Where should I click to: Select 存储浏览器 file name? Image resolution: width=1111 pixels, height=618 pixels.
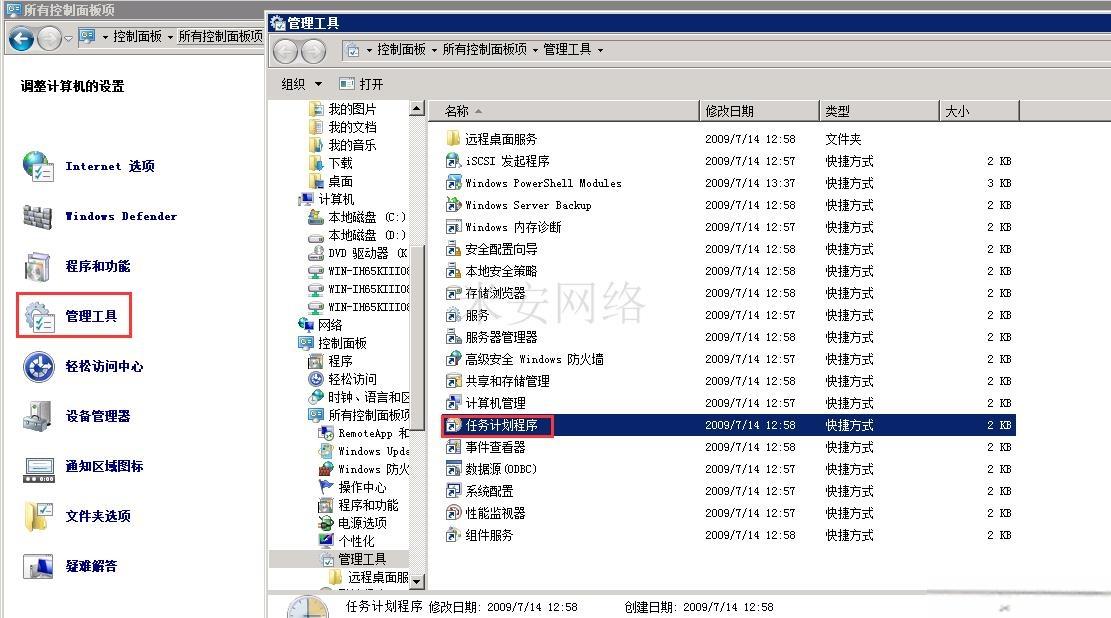pos(495,293)
